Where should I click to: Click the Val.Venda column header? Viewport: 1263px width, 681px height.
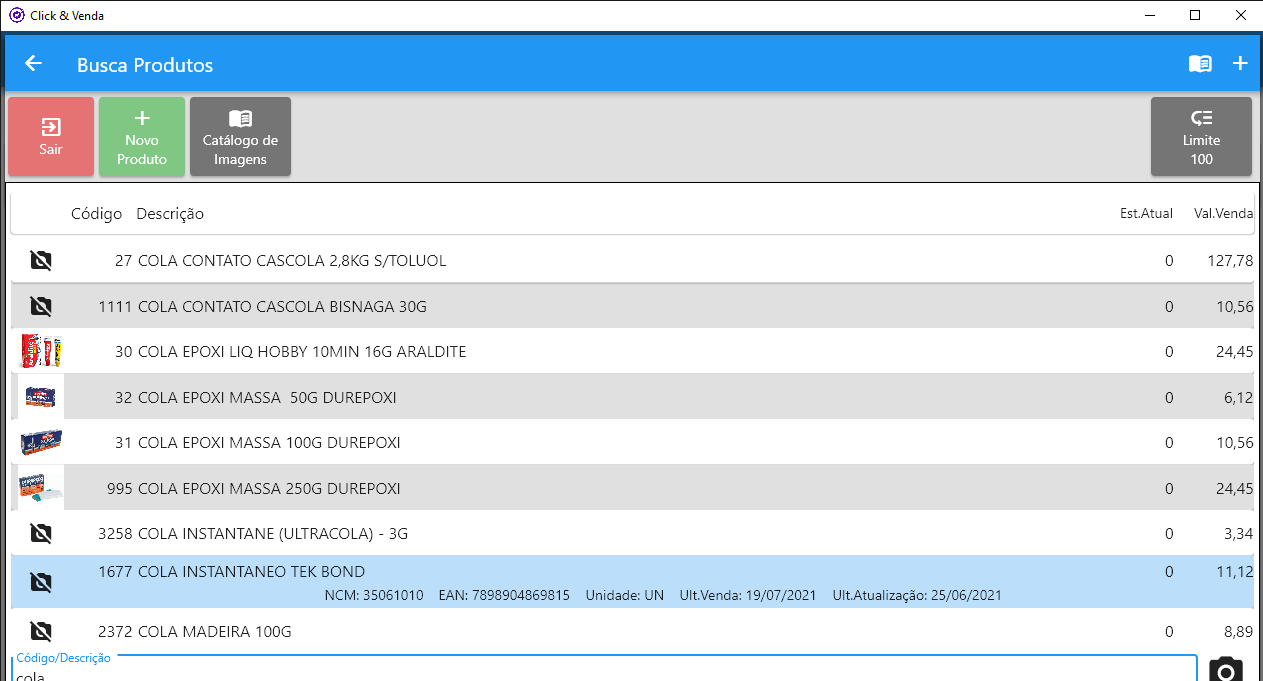1224,214
